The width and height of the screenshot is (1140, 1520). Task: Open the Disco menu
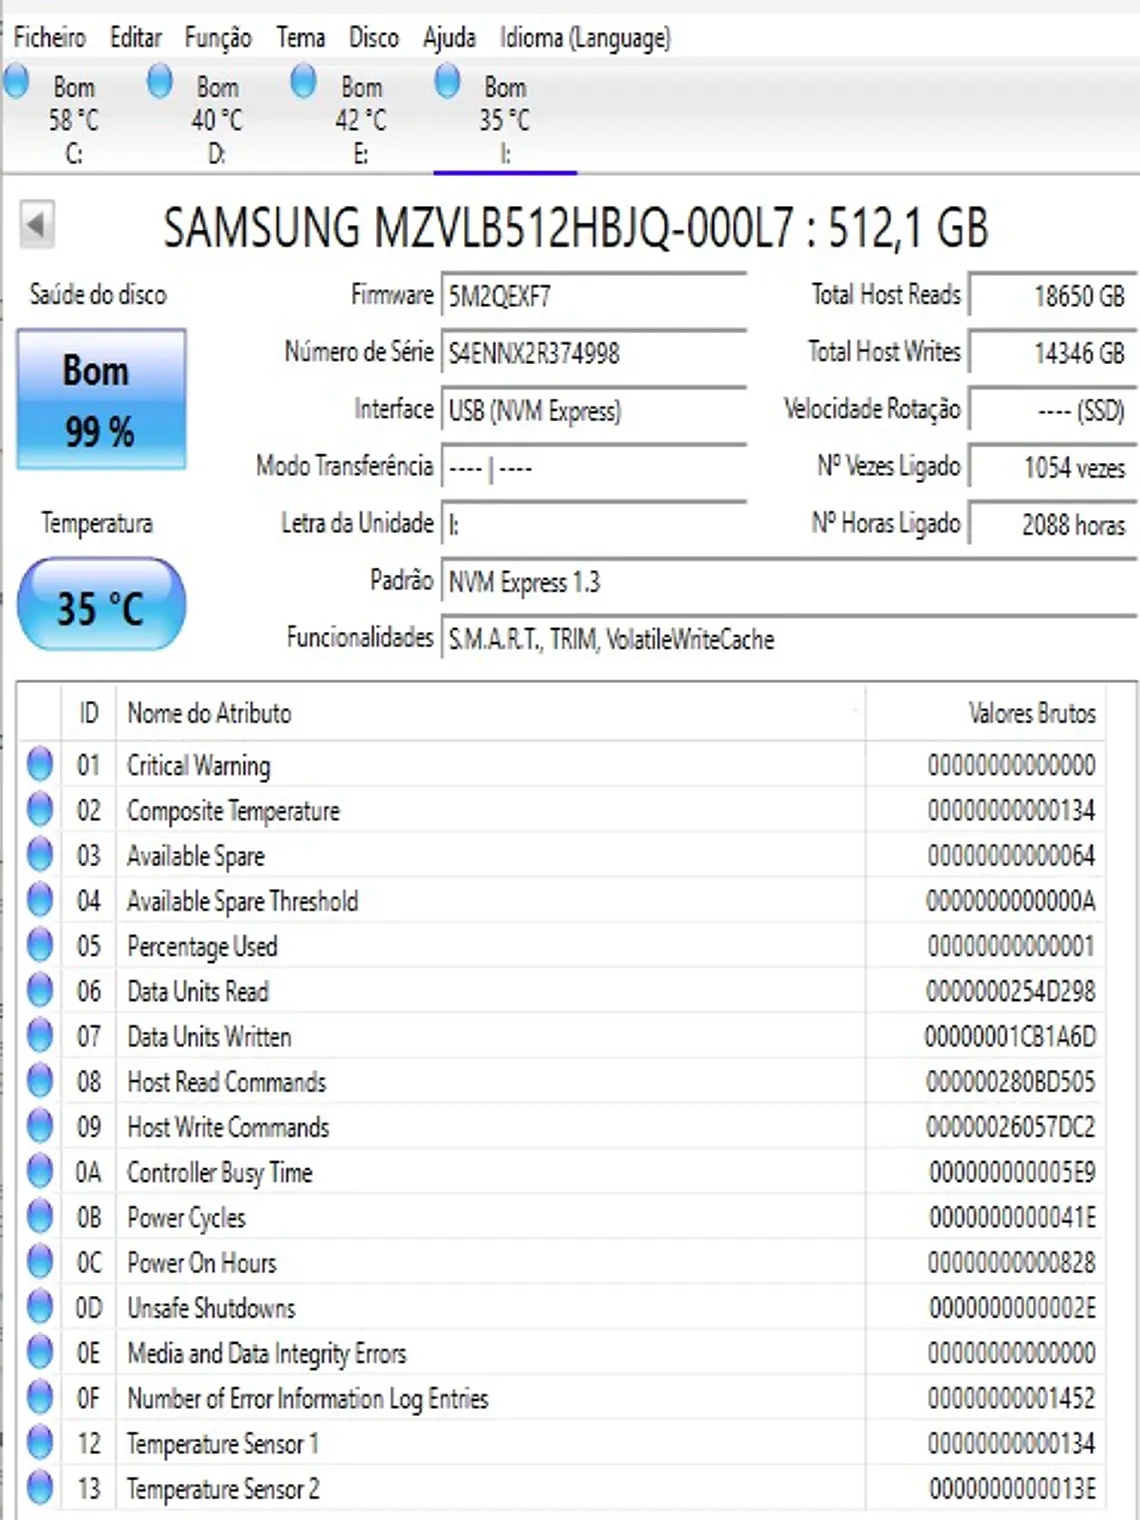coord(374,38)
